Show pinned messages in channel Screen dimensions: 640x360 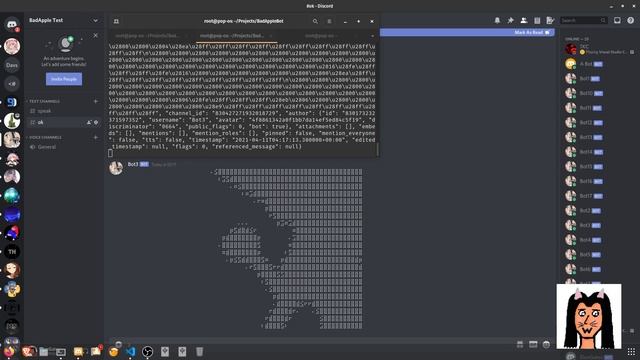click(511, 20)
